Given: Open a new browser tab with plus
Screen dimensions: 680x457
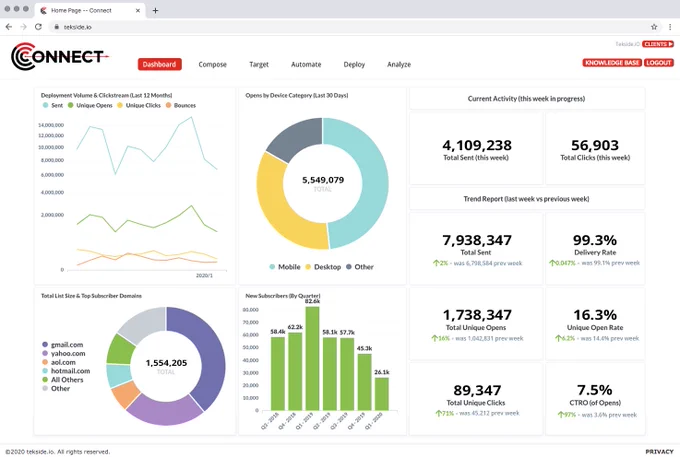Looking at the screenshot, I should click(155, 10).
